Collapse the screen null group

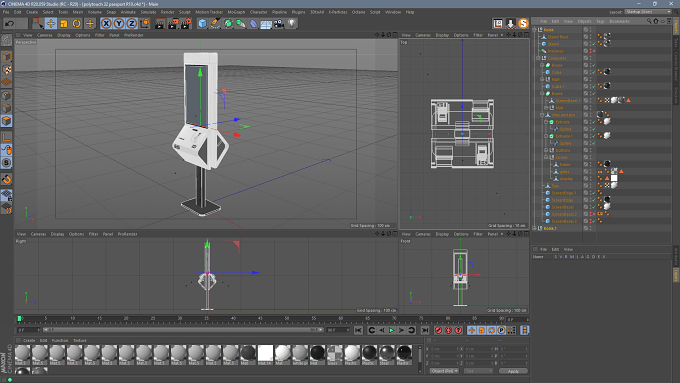pos(546,157)
